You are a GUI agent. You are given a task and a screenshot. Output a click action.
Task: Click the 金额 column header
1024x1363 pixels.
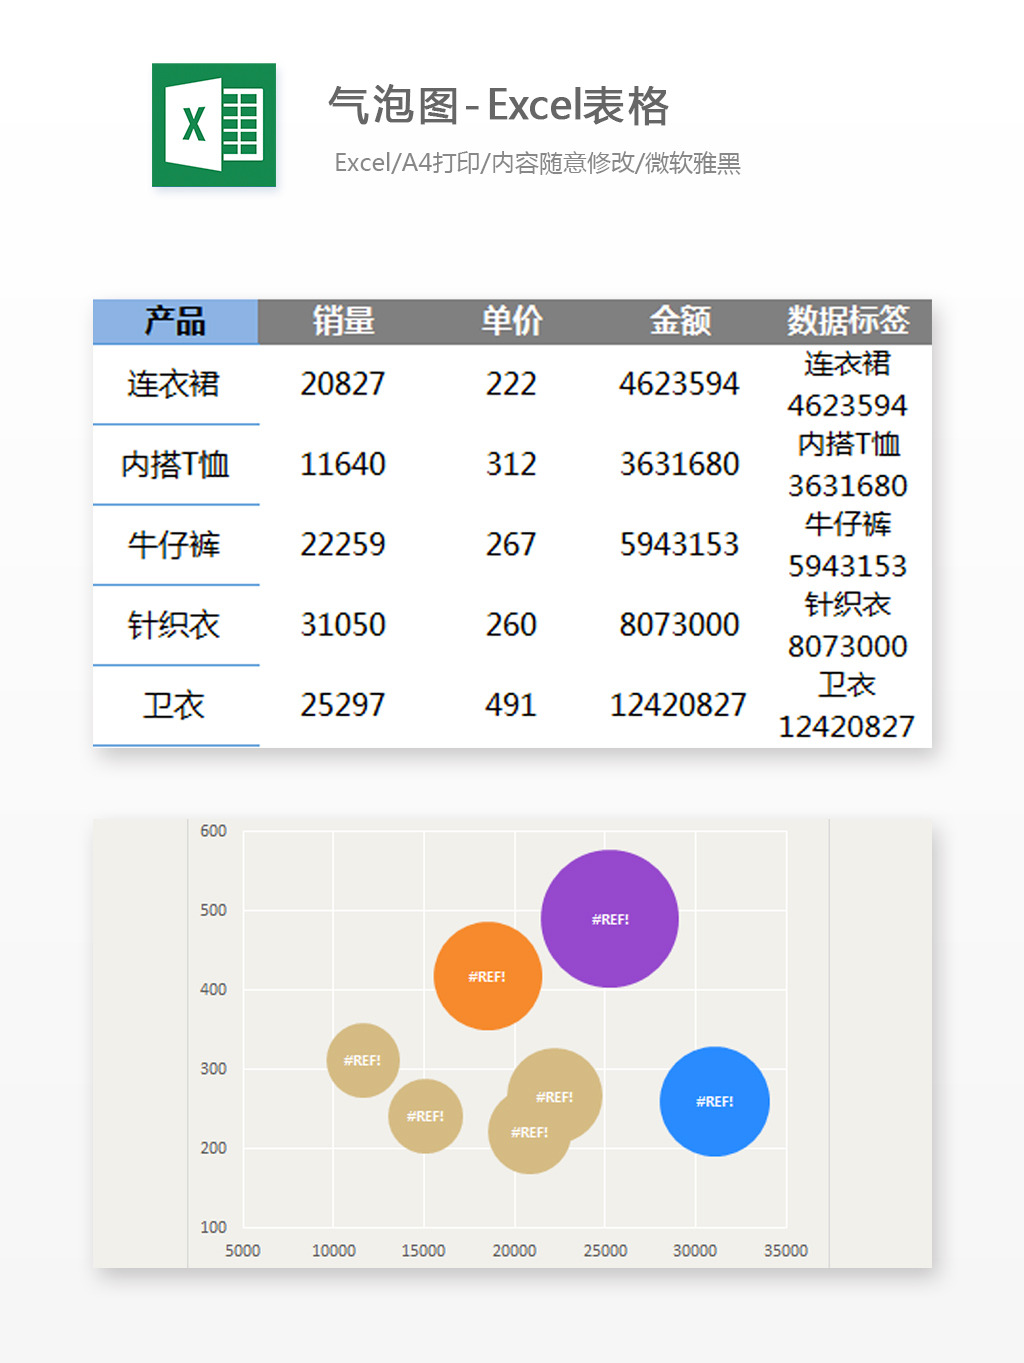coord(680,321)
